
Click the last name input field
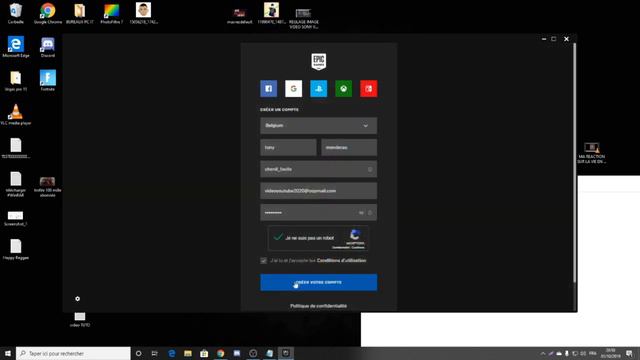click(349, 147)
